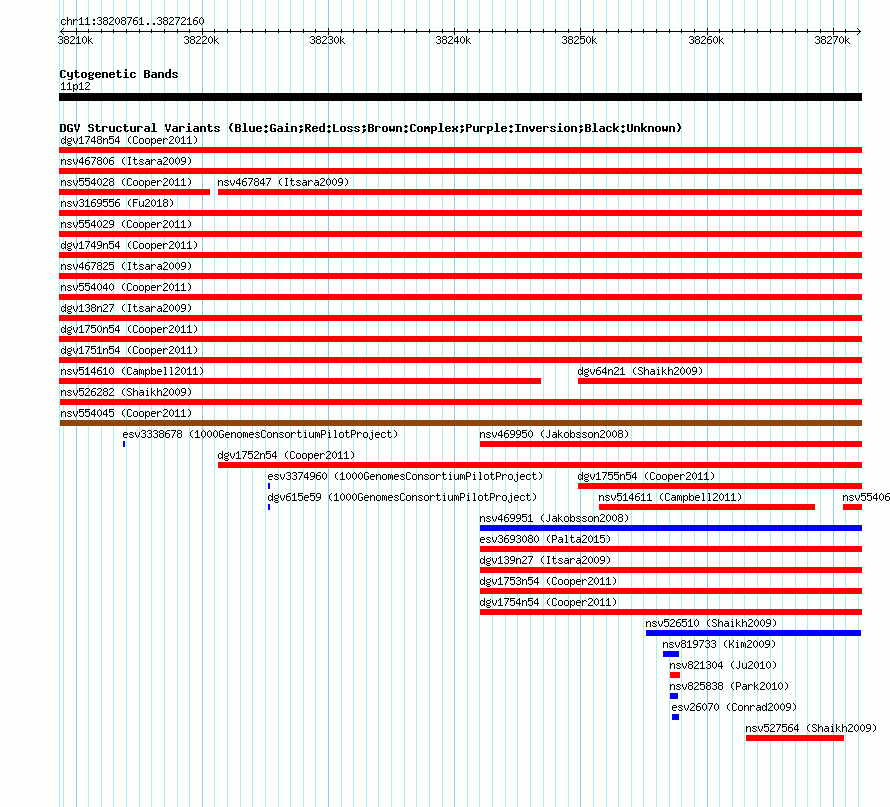Open the nsv467847 (Itsara2009) variant label
Image resolution: width=890 pixels, height=807 pixels.
point(283,182)
